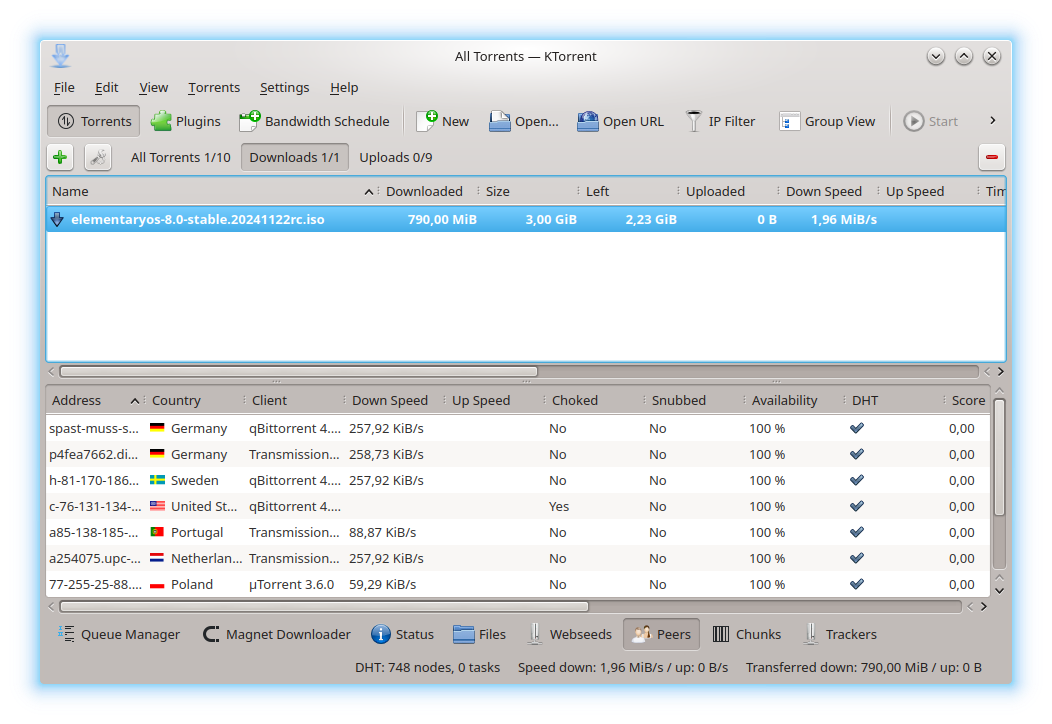Image resolution: width=1052 pixels, height=724 pixels.
Task: Click the Portugal flag icon
Action: [157, 532]
